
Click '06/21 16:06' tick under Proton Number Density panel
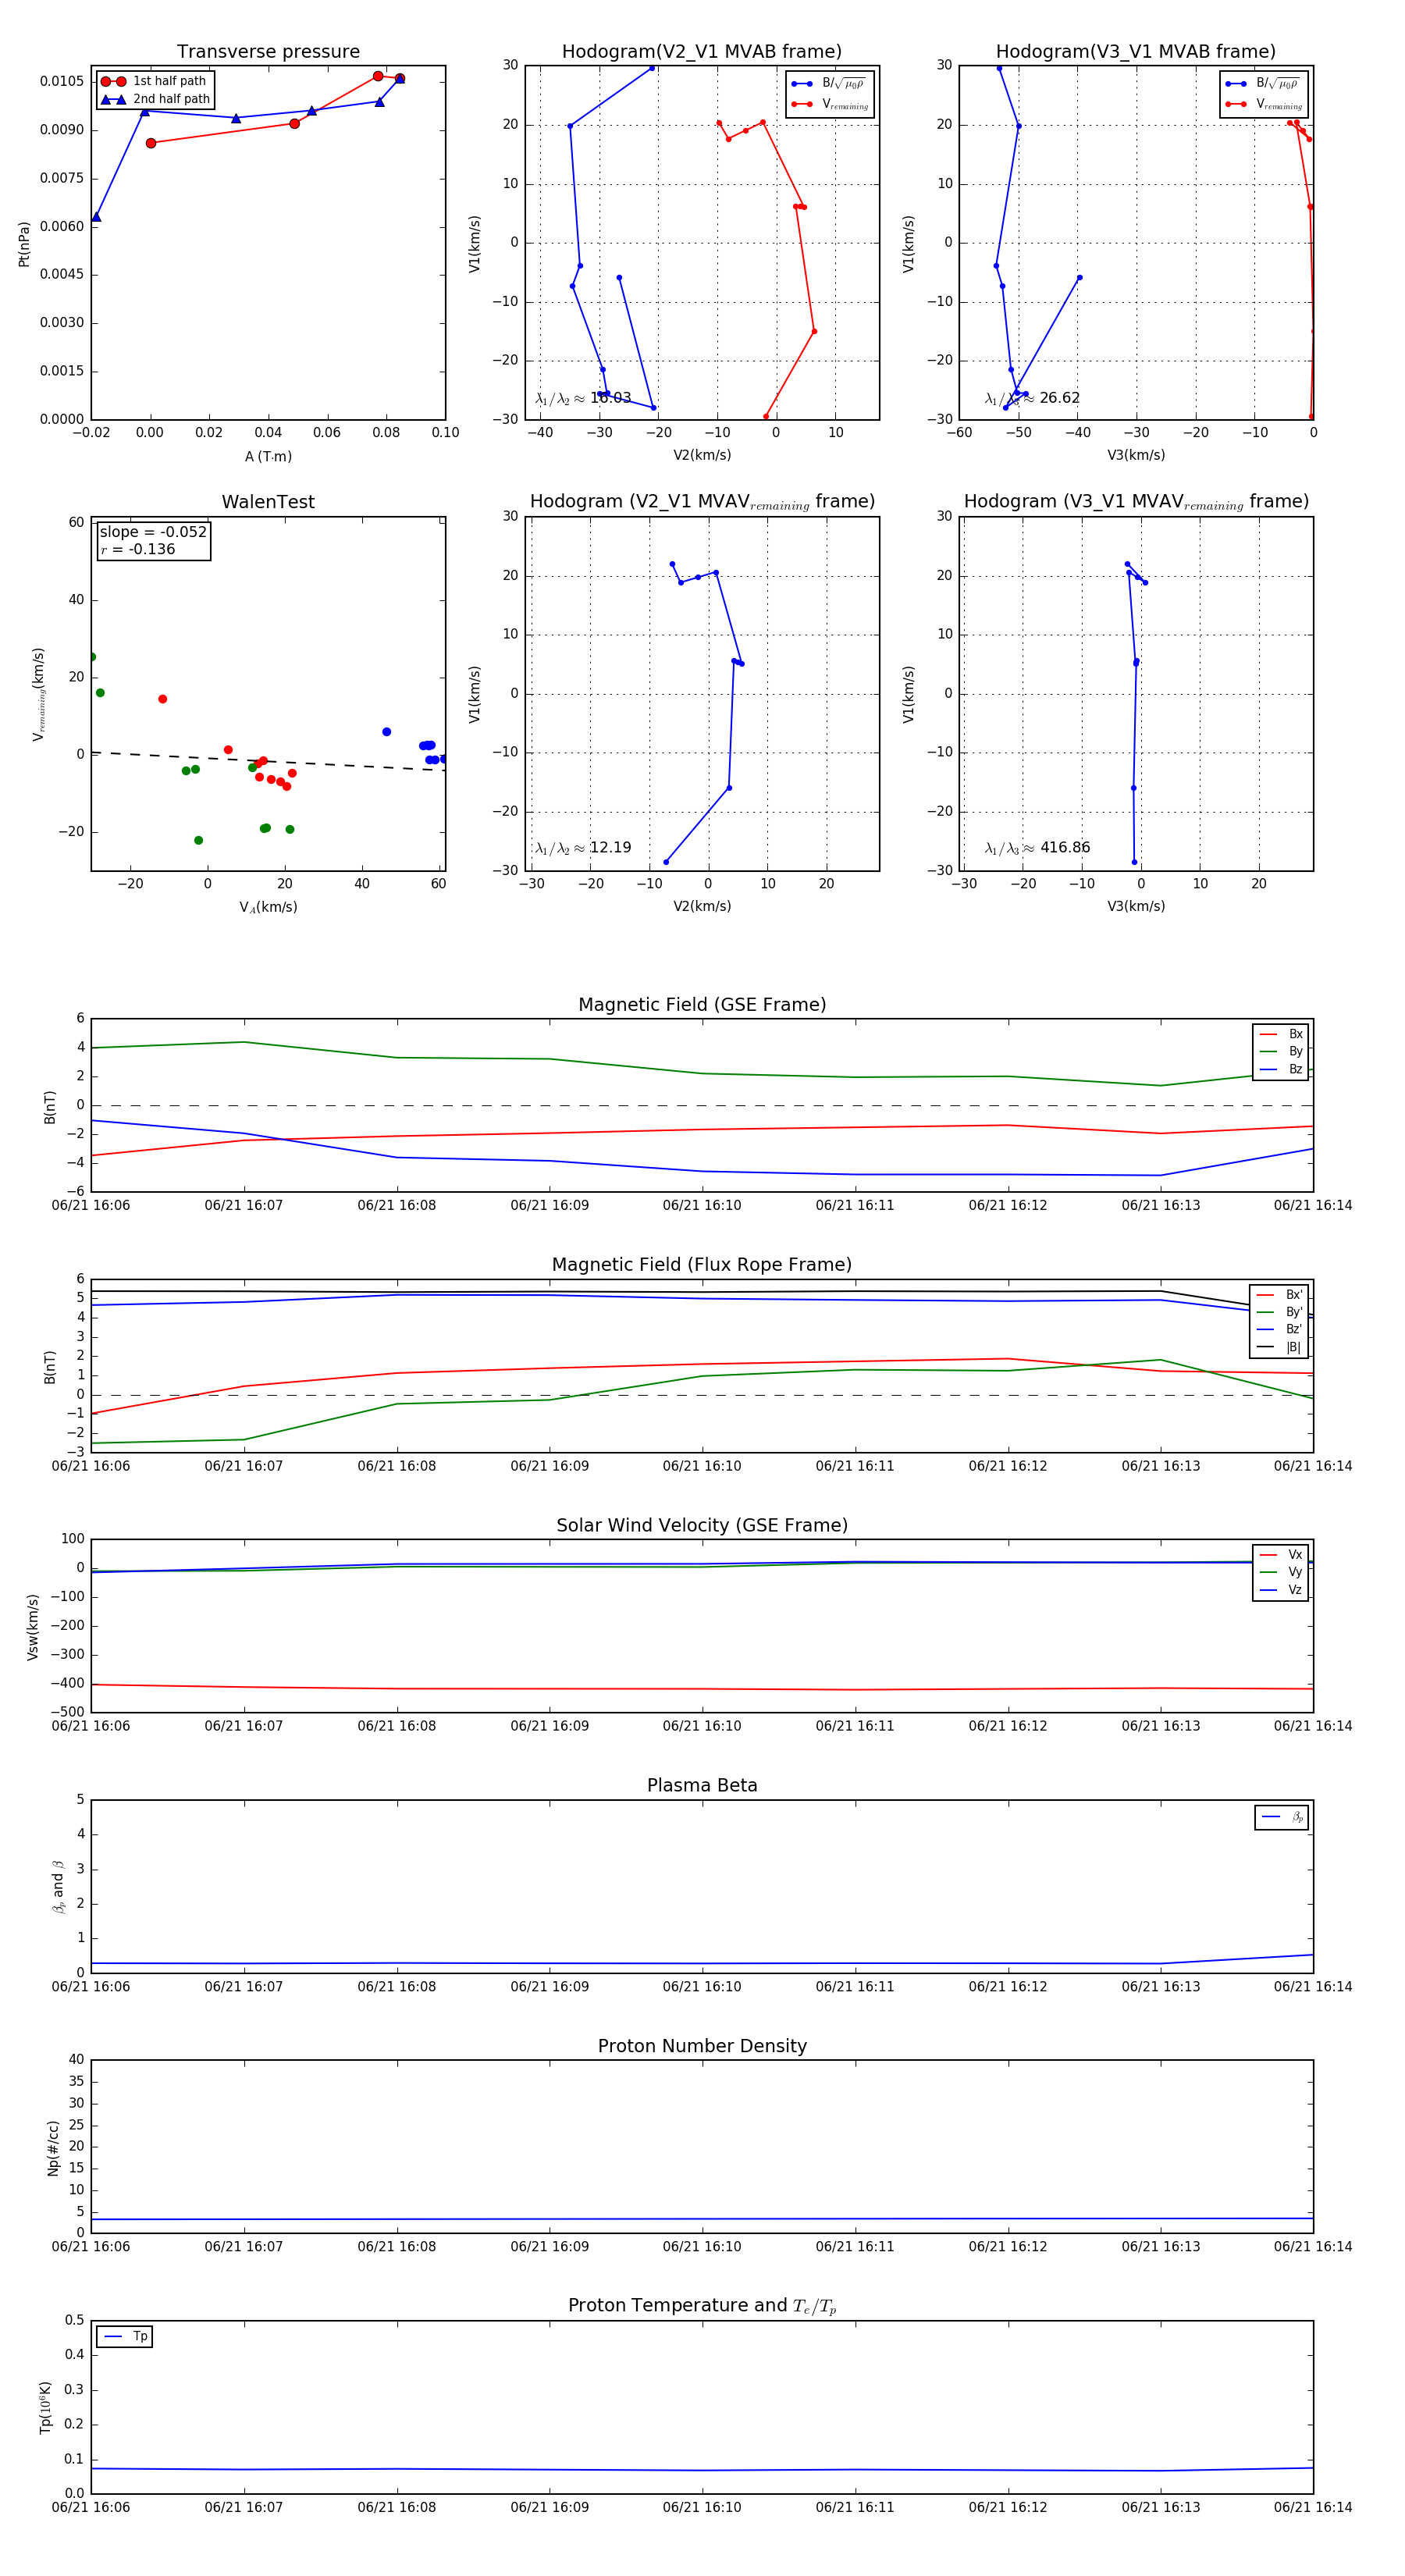pos(91,2247)
